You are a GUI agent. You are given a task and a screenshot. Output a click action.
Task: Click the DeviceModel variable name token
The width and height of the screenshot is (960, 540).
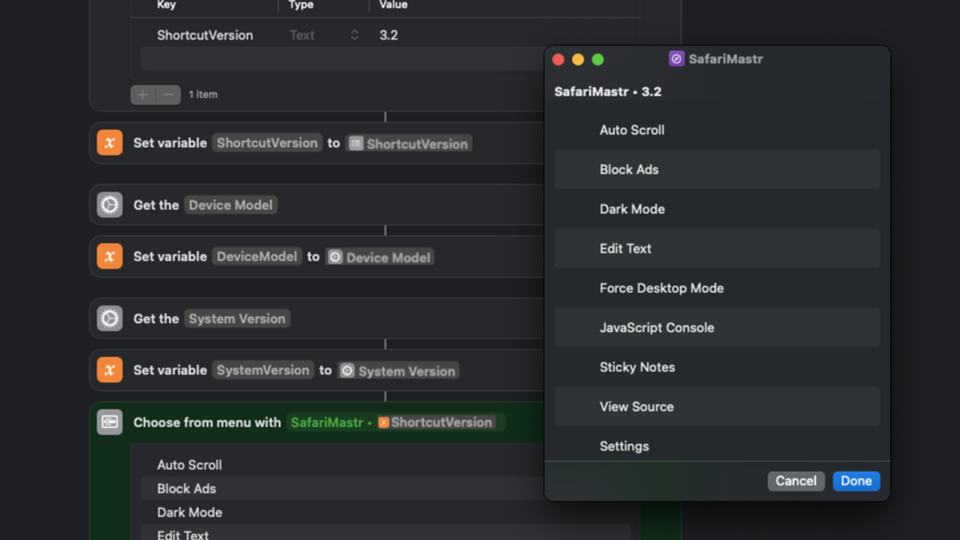point(257,257)
